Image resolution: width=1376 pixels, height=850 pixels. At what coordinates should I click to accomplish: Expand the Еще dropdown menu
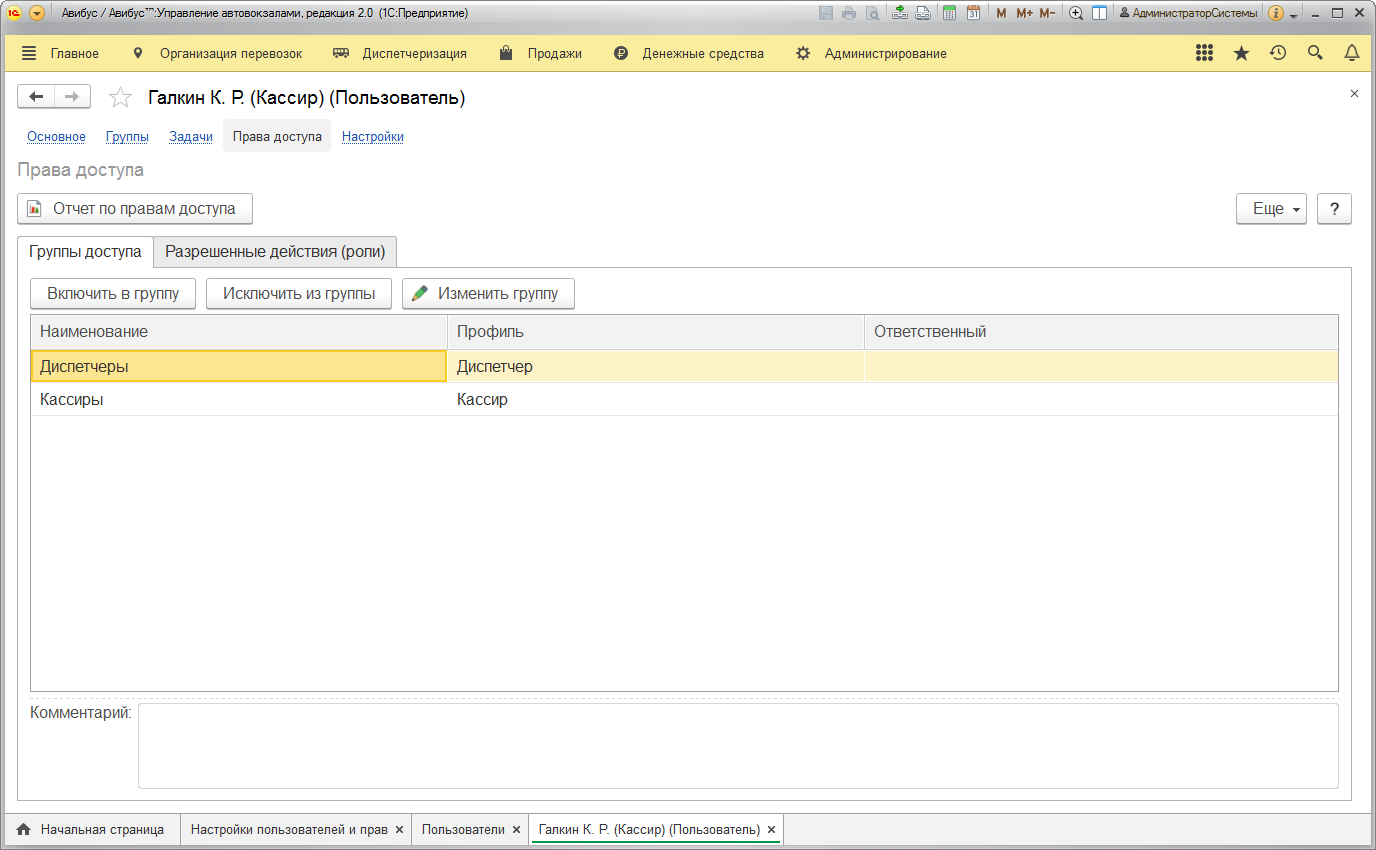tap(1271, 209)
